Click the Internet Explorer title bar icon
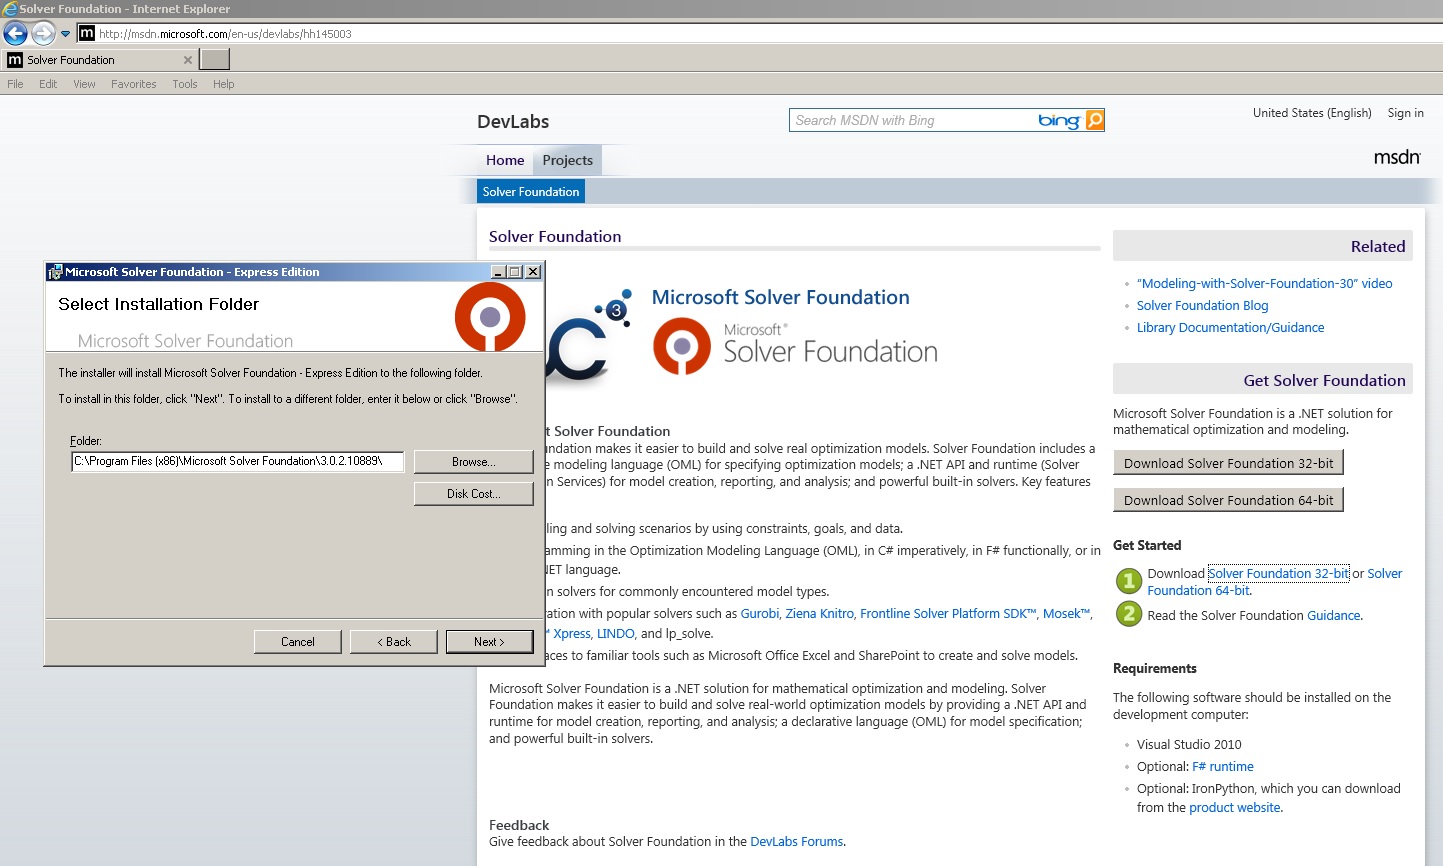This screenshot has height=866, width=1443. click(10, 9)
